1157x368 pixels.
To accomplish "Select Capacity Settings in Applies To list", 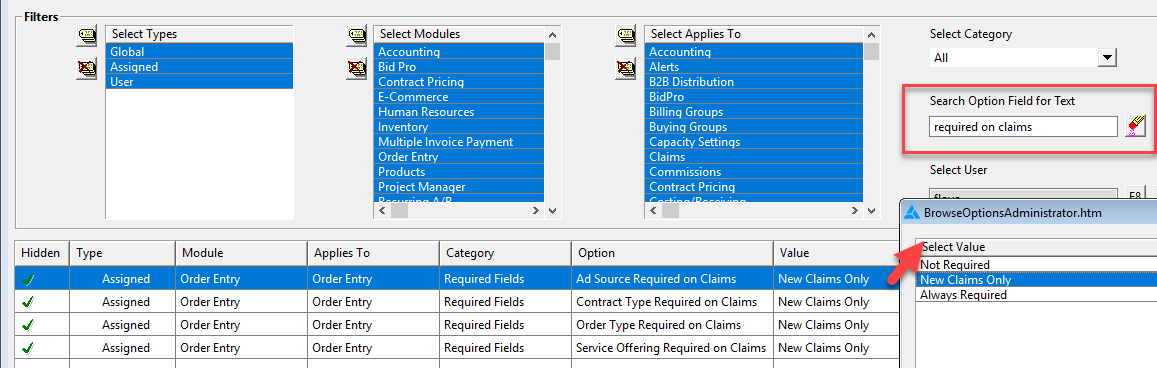I will click(753, 142).
